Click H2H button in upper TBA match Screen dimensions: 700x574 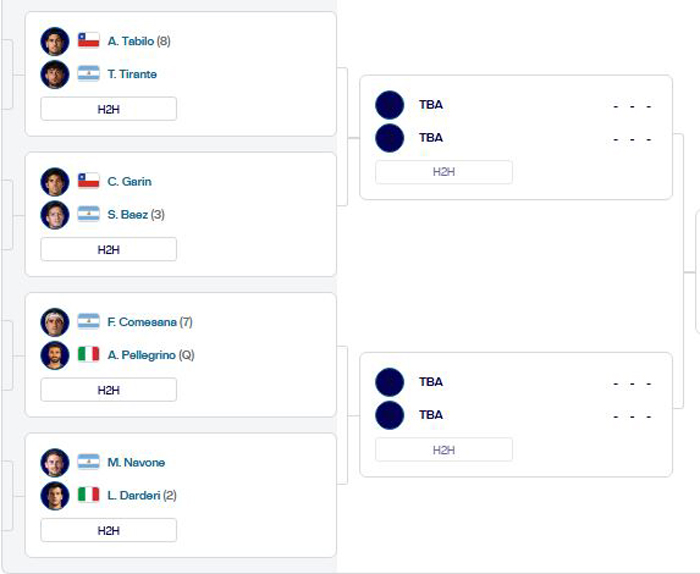tap(443, 172)
